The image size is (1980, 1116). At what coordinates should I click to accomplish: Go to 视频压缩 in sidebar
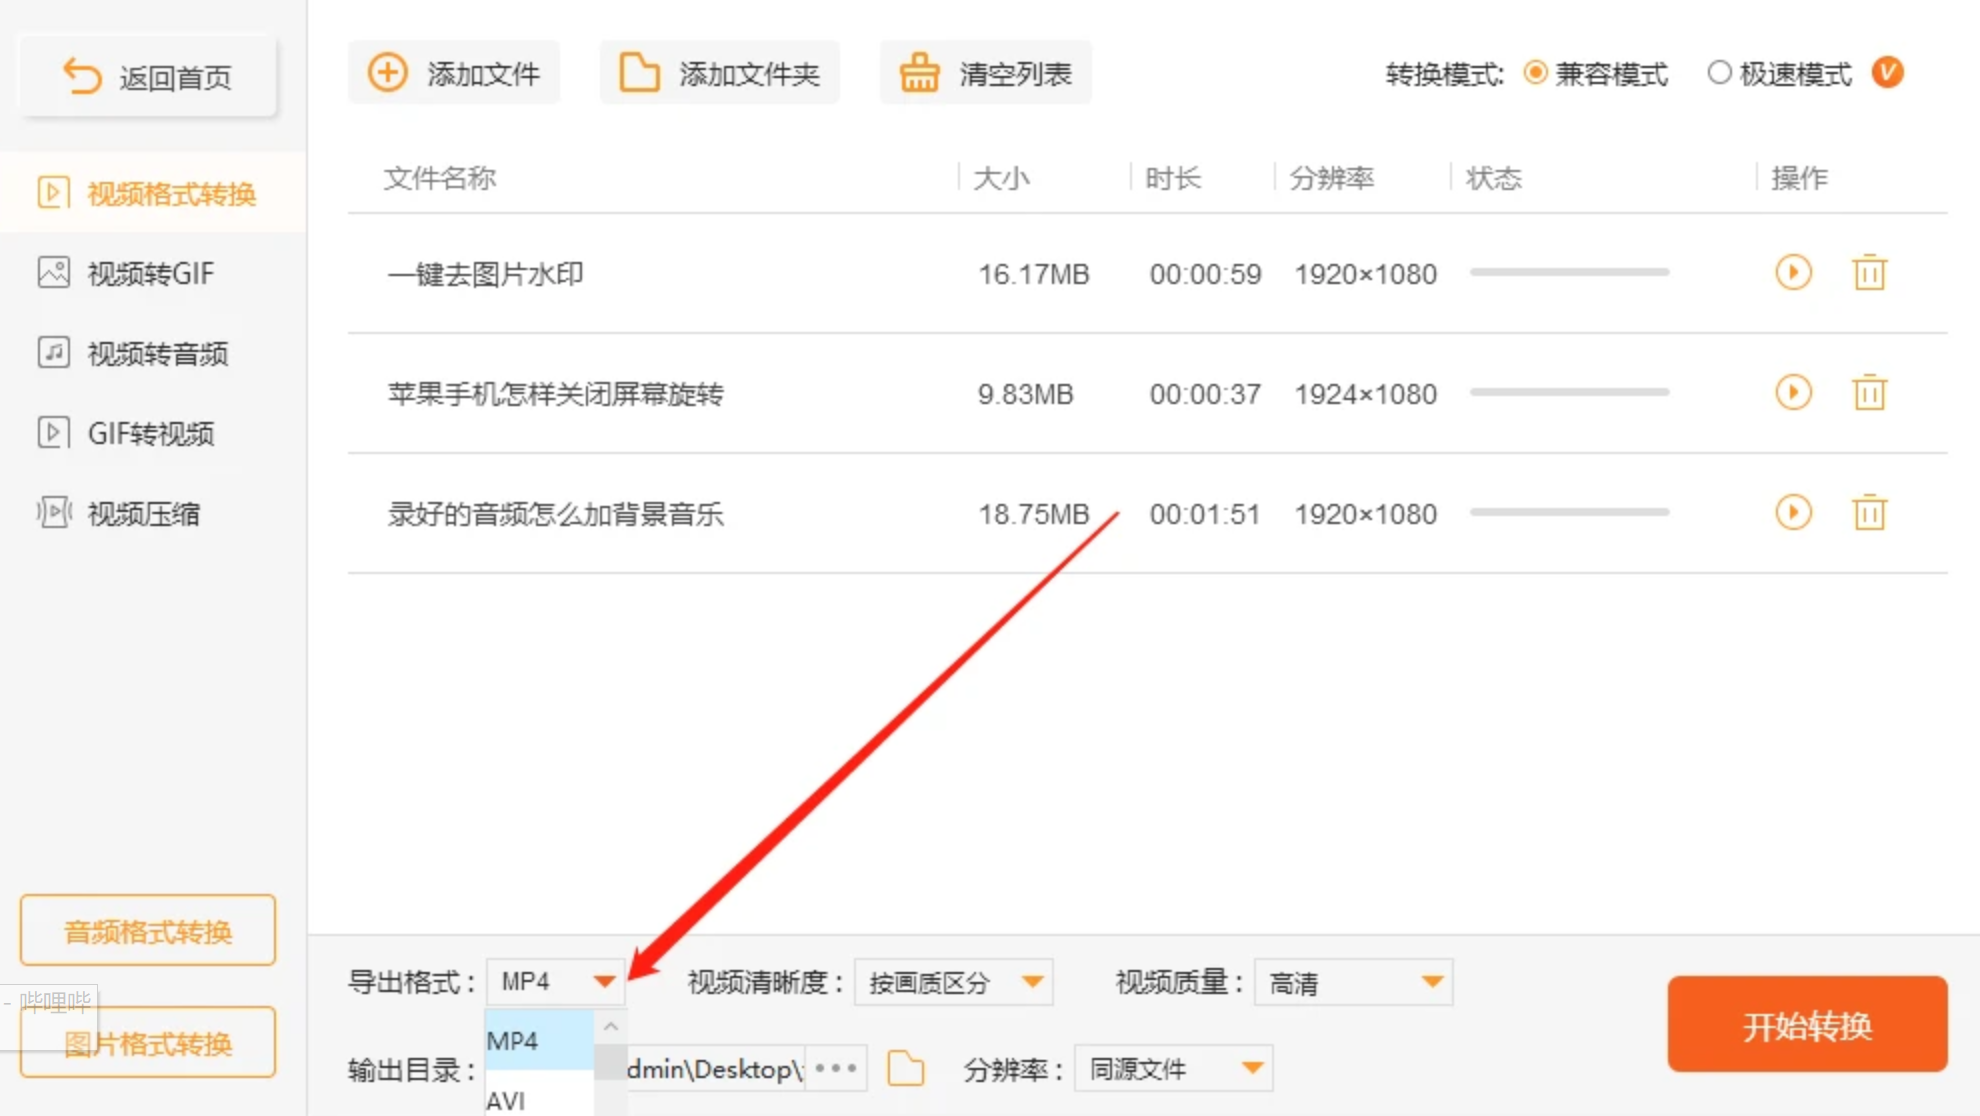(153, 513)
